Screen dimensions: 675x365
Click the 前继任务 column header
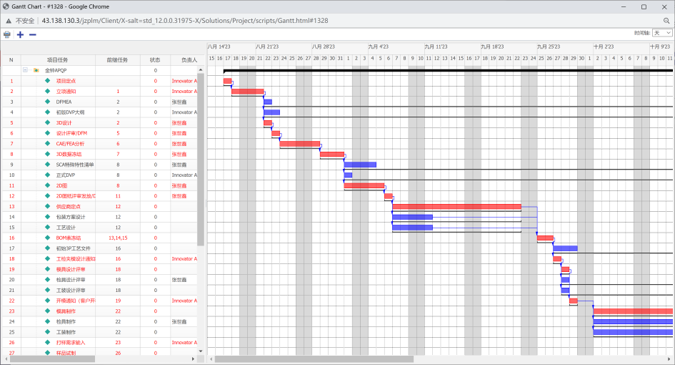point(118,60)
